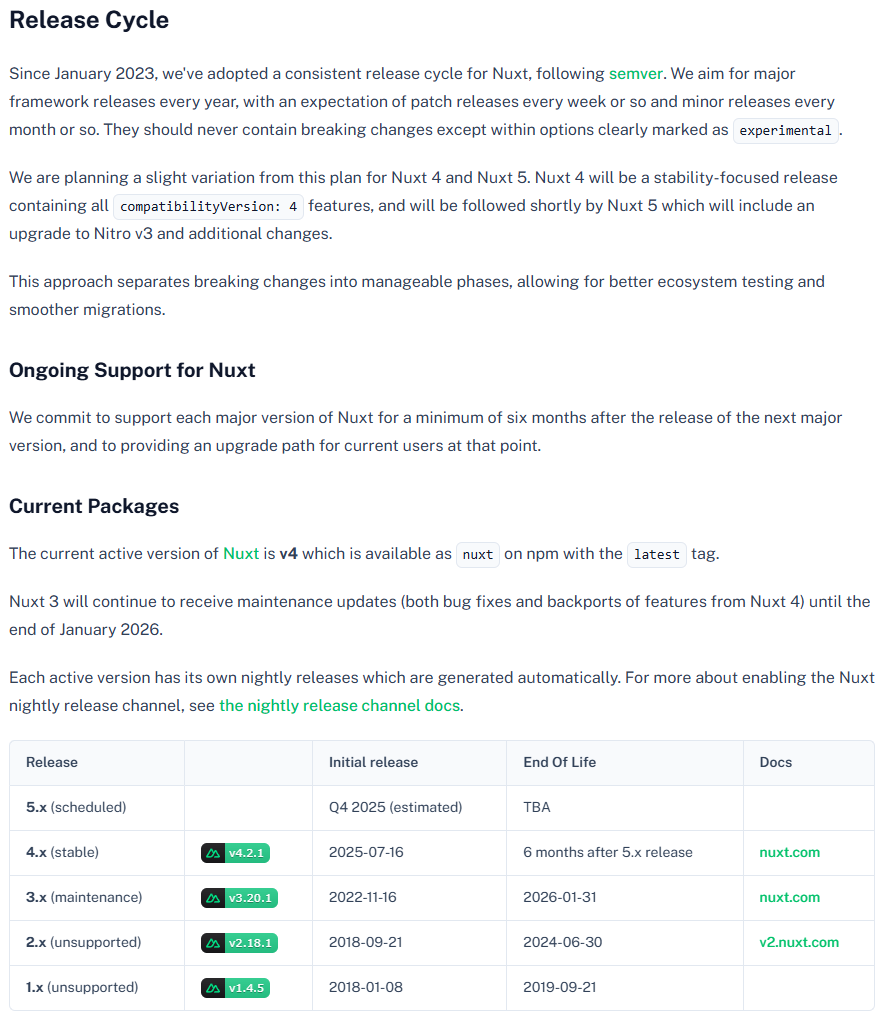The image size is (892, 1024).
Task: Select the Docs column header
Action: (x=775, y=762)
